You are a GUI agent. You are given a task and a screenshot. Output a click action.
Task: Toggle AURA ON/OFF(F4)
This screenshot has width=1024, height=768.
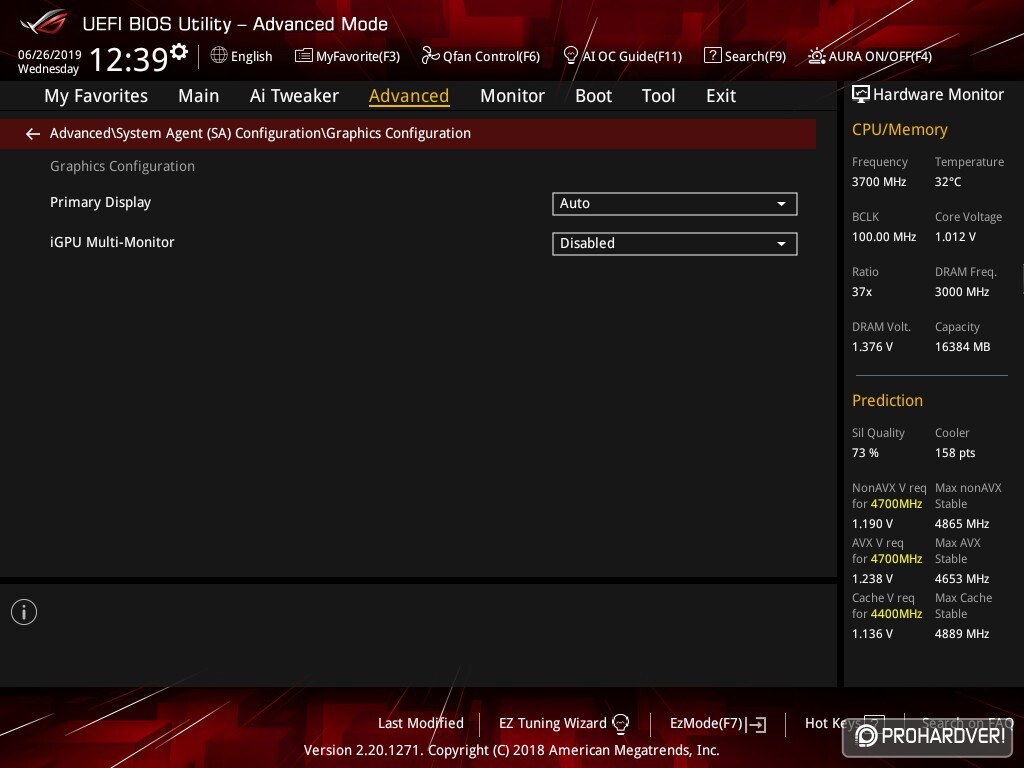click(x=870, y=56)
